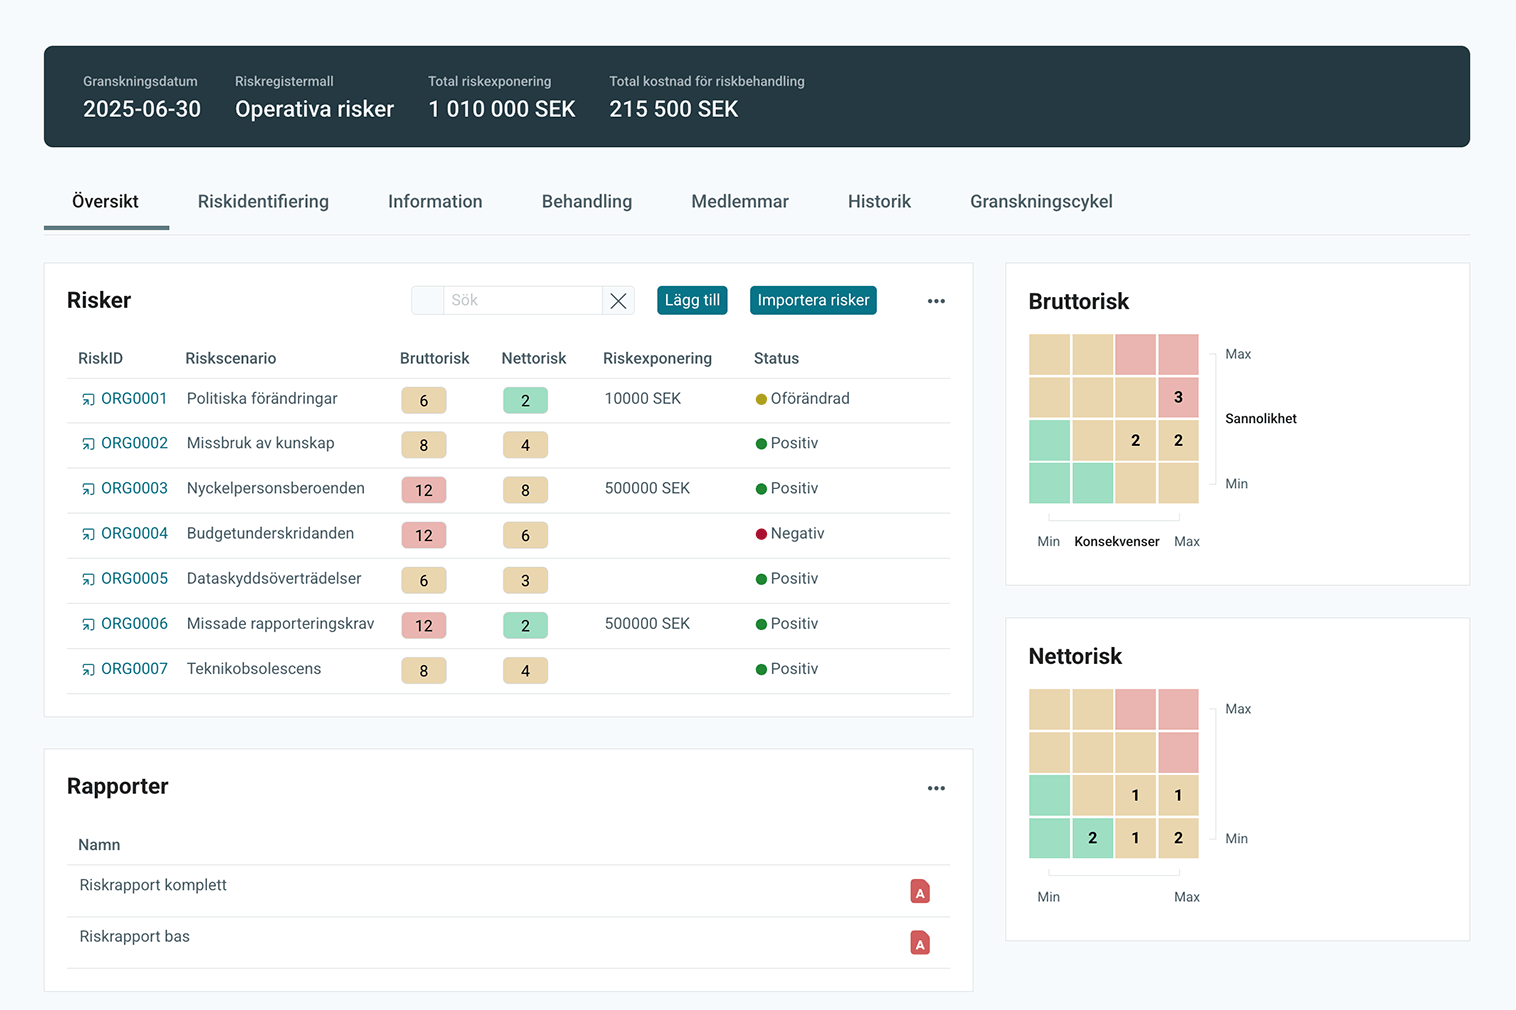Click the link icon beside ORG0001
The image size is (1516, 1010).
(x=88, y=400)
